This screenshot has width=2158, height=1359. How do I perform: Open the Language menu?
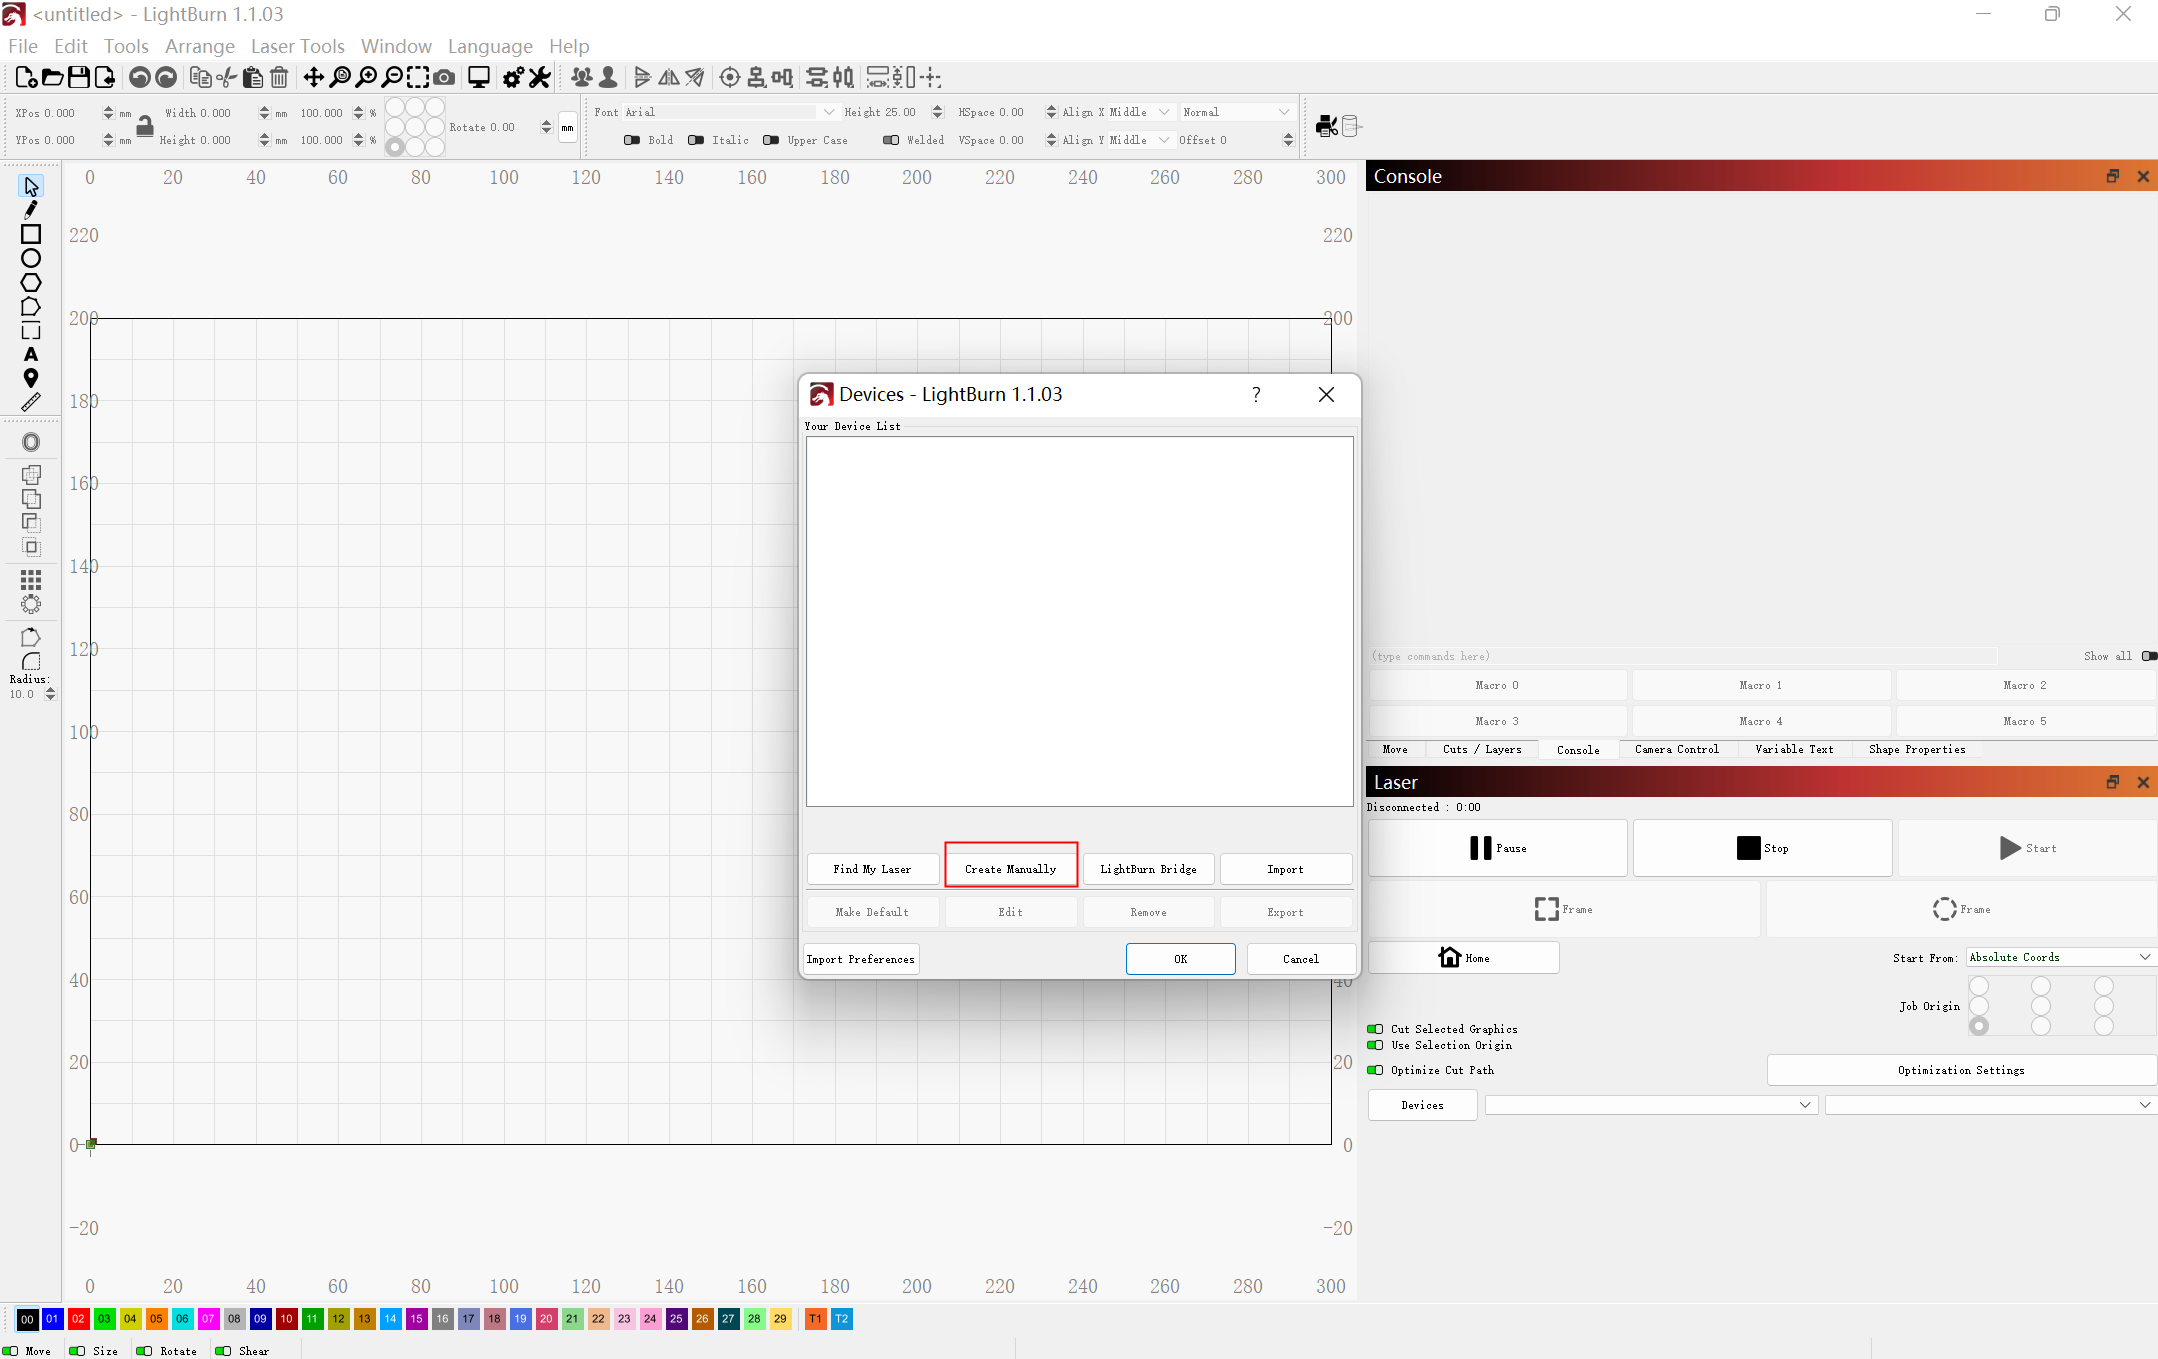point(490,46)
